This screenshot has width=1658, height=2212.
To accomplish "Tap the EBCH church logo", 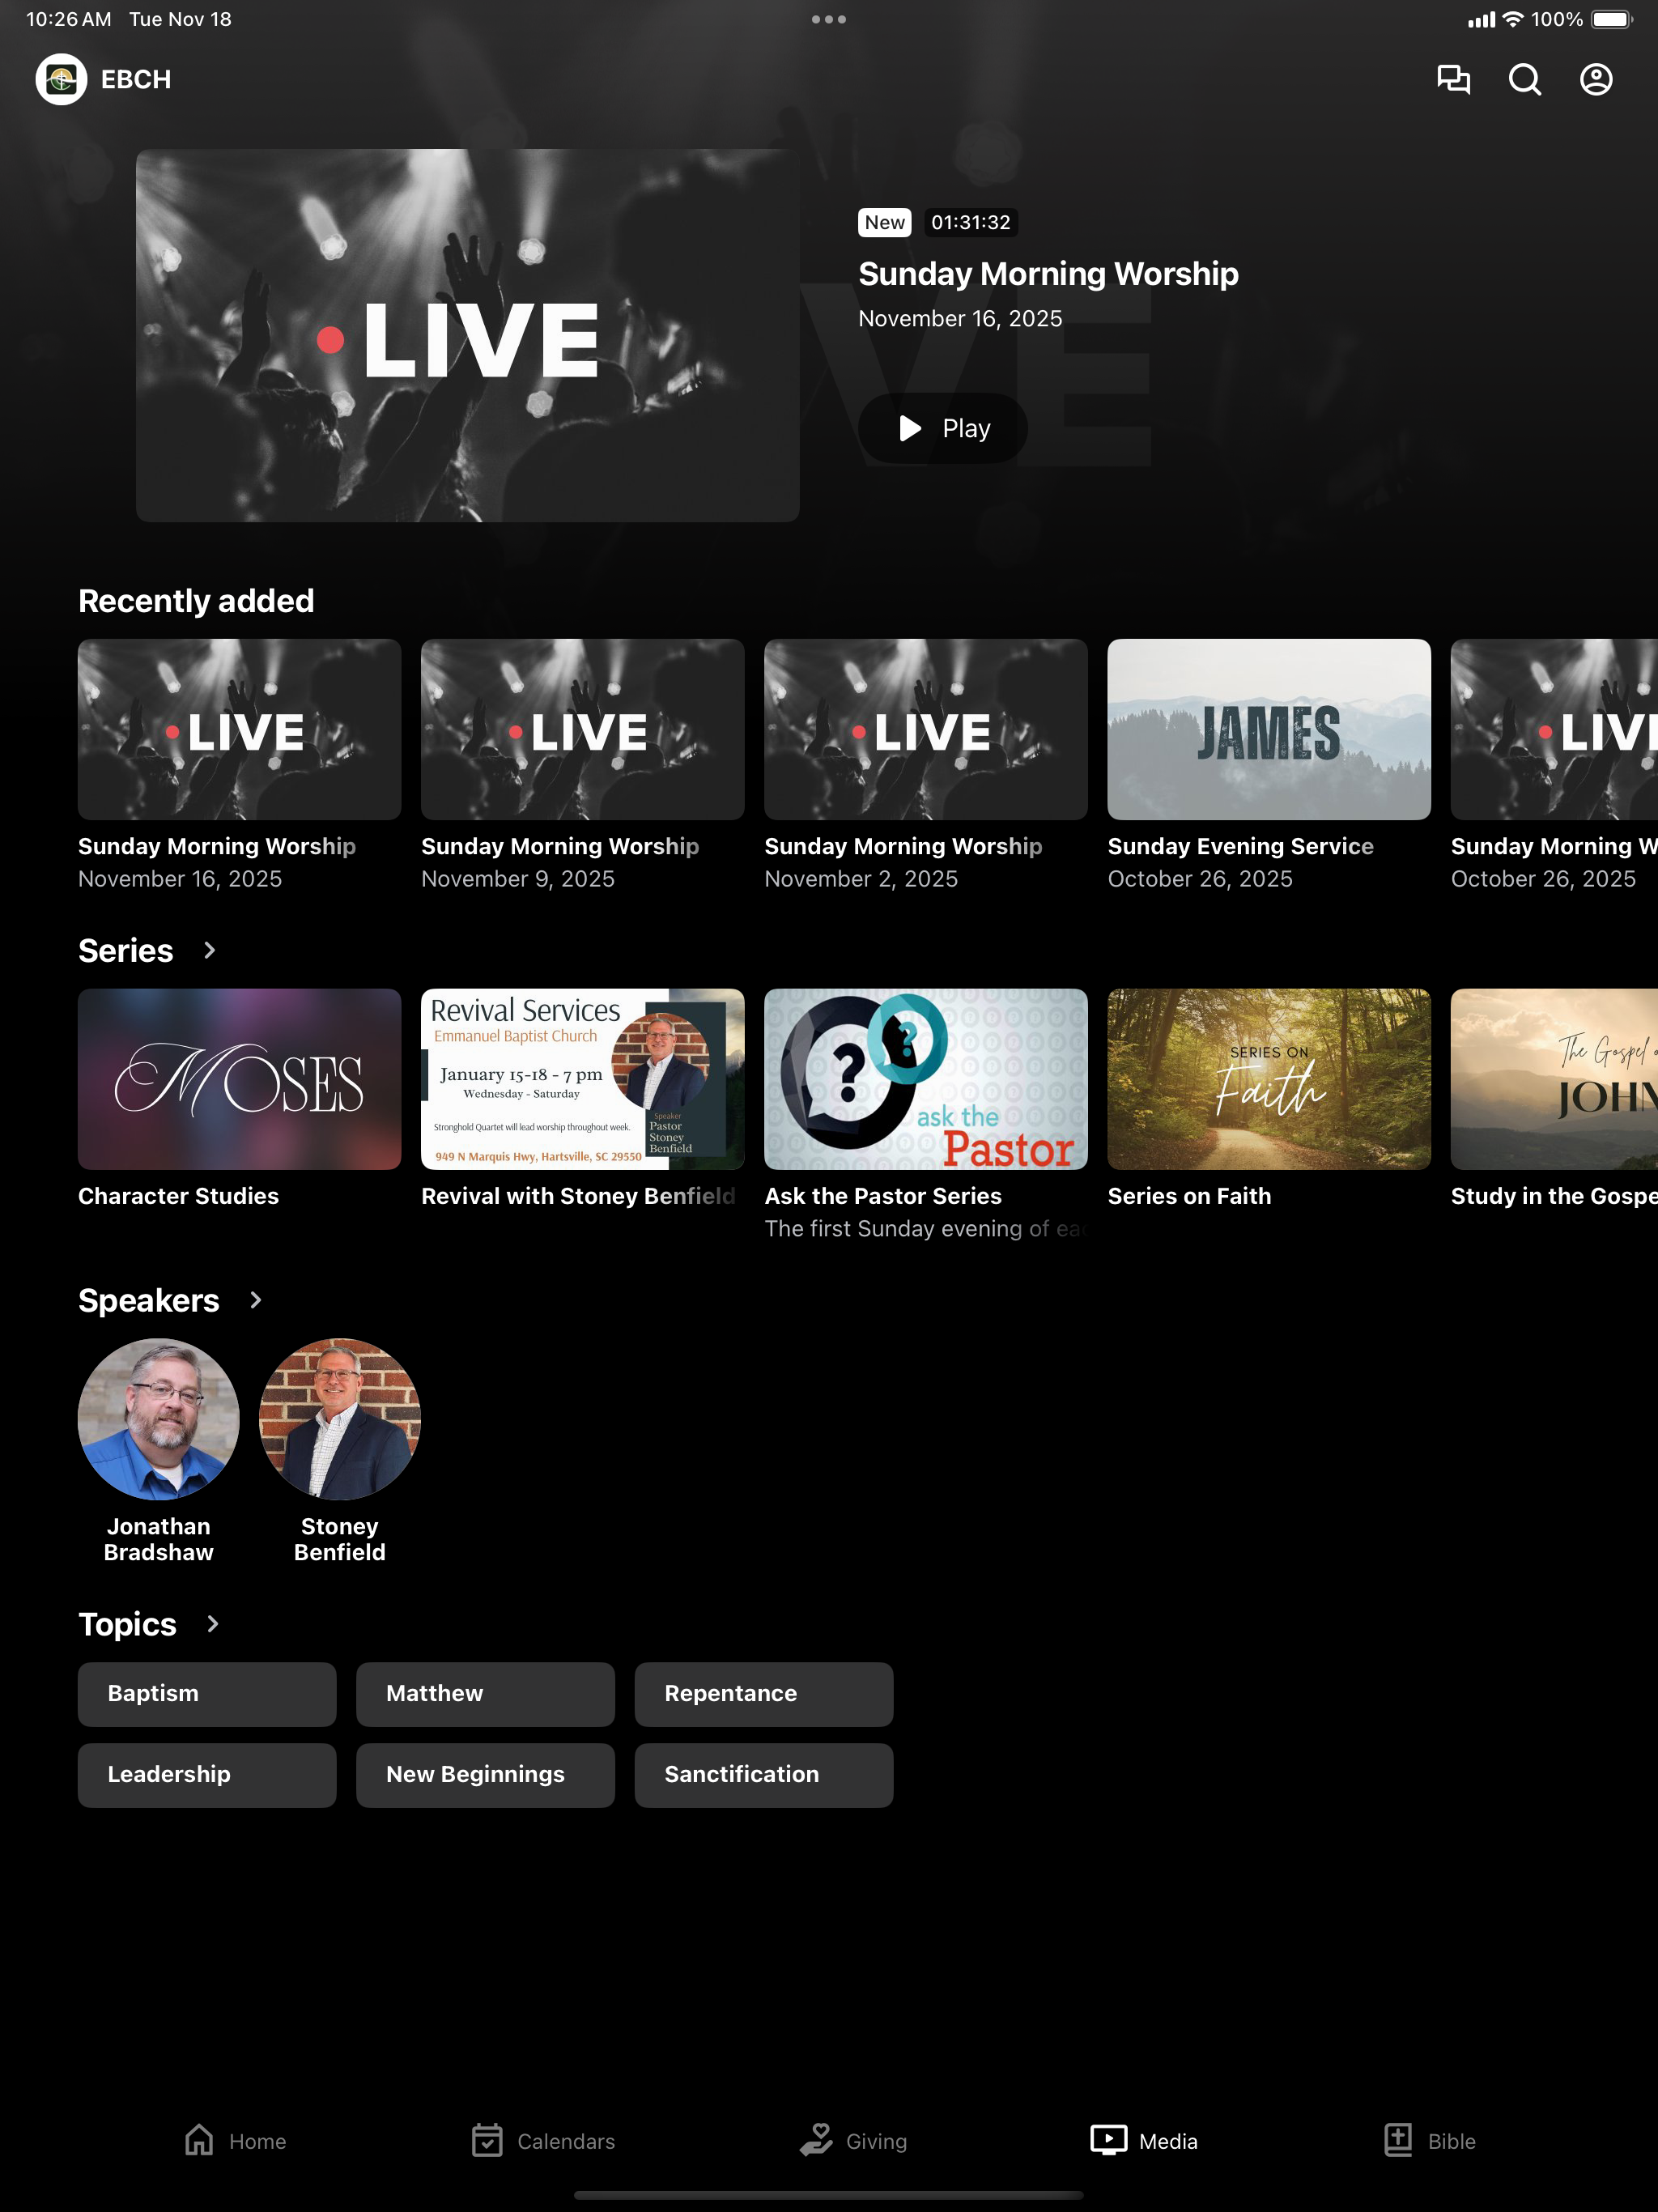I will click(x=61, y=79).
